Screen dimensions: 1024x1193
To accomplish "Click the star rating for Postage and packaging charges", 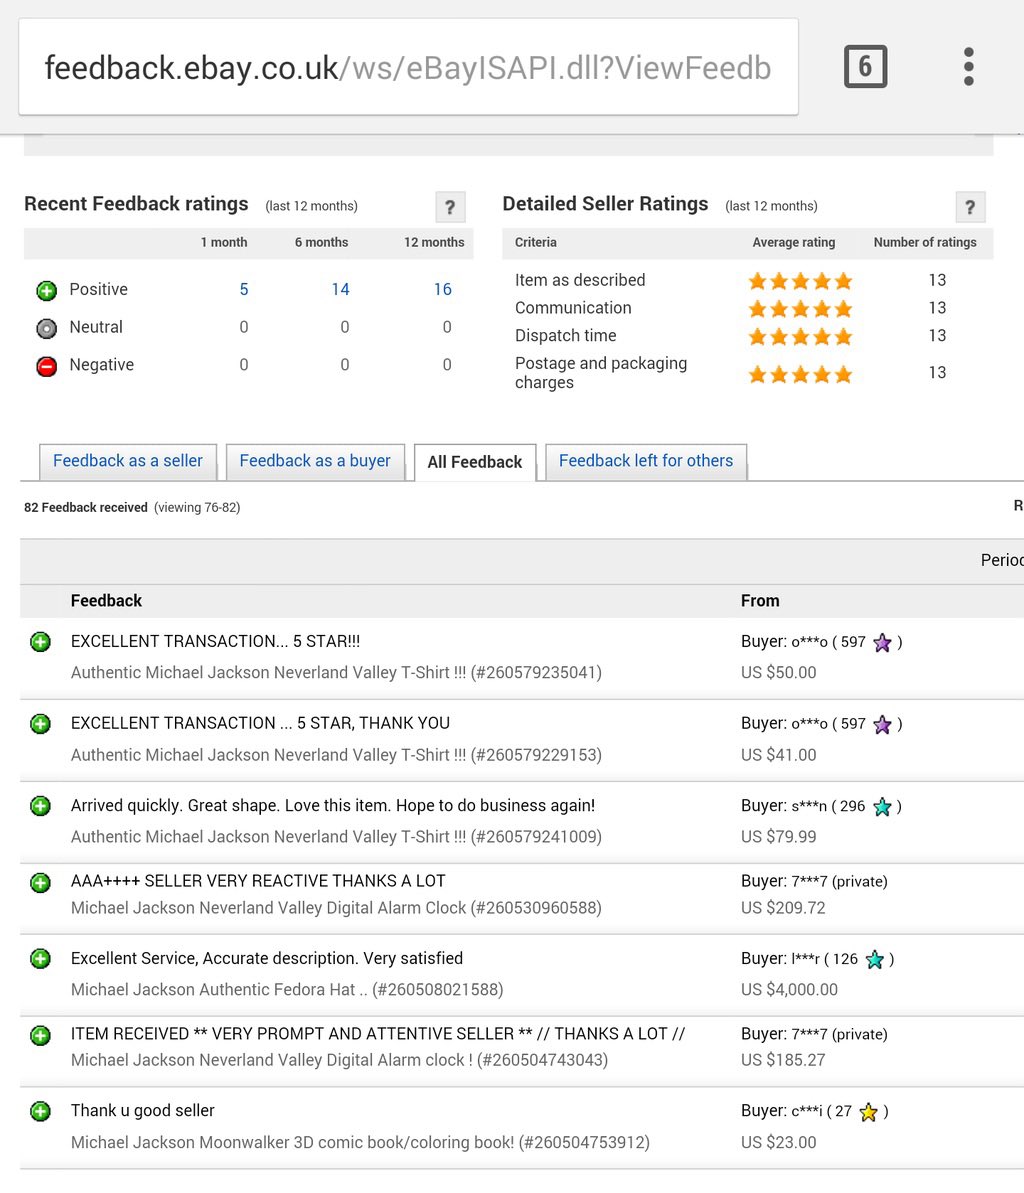I will [x=800, y=374].
